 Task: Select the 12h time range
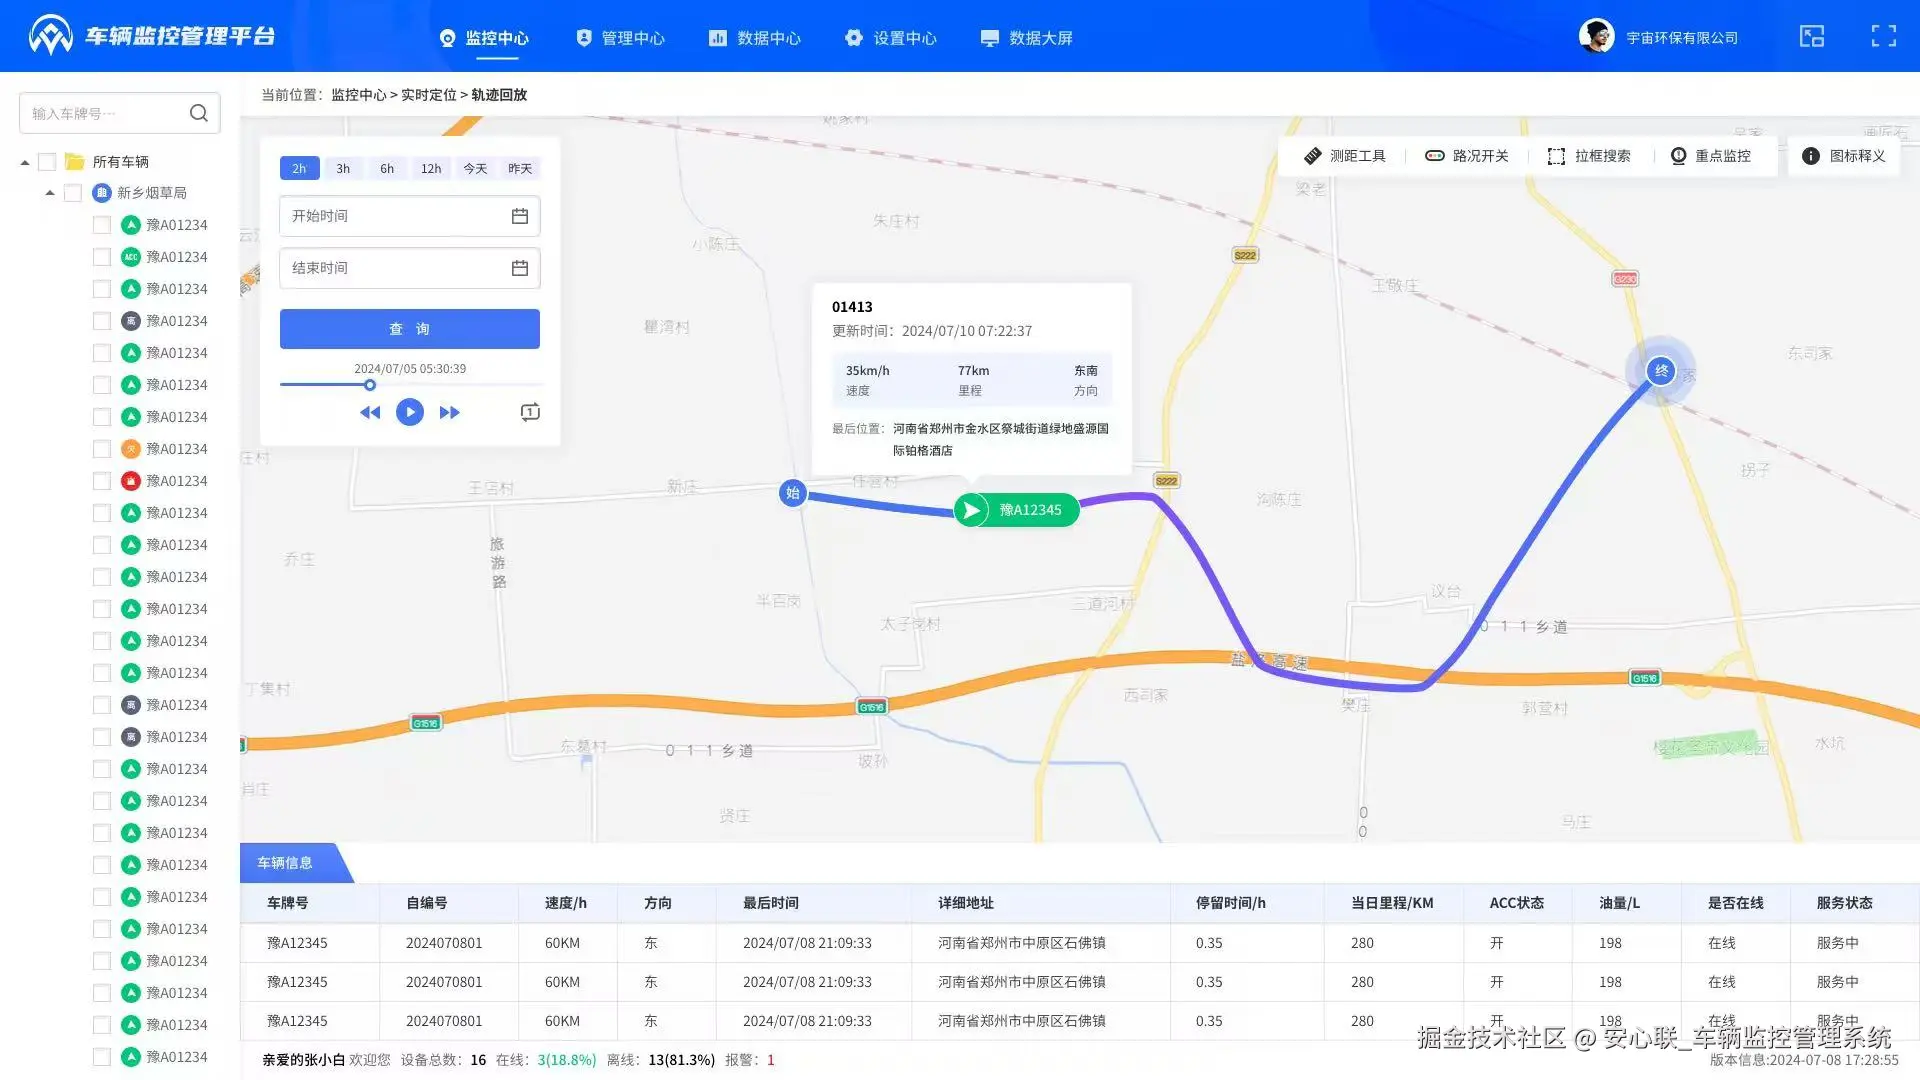[x=431, y=169]
